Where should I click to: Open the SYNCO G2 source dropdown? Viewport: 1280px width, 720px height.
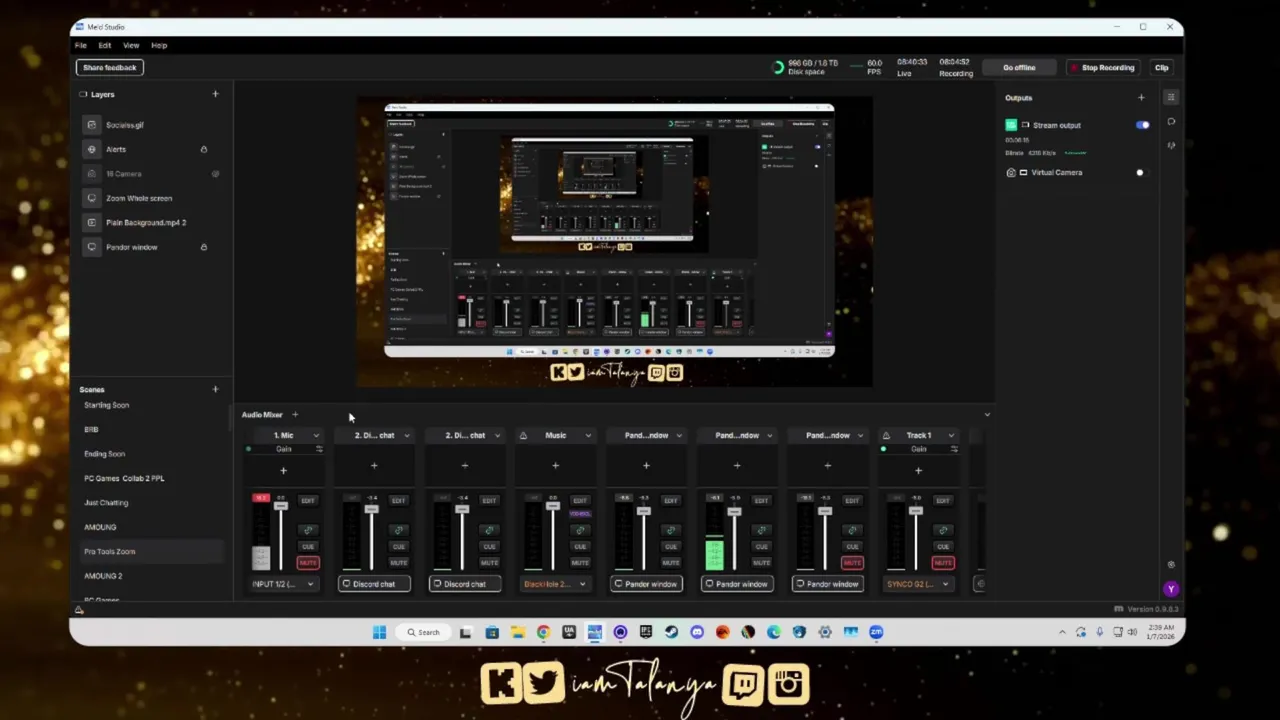click(x=918, y=584)
